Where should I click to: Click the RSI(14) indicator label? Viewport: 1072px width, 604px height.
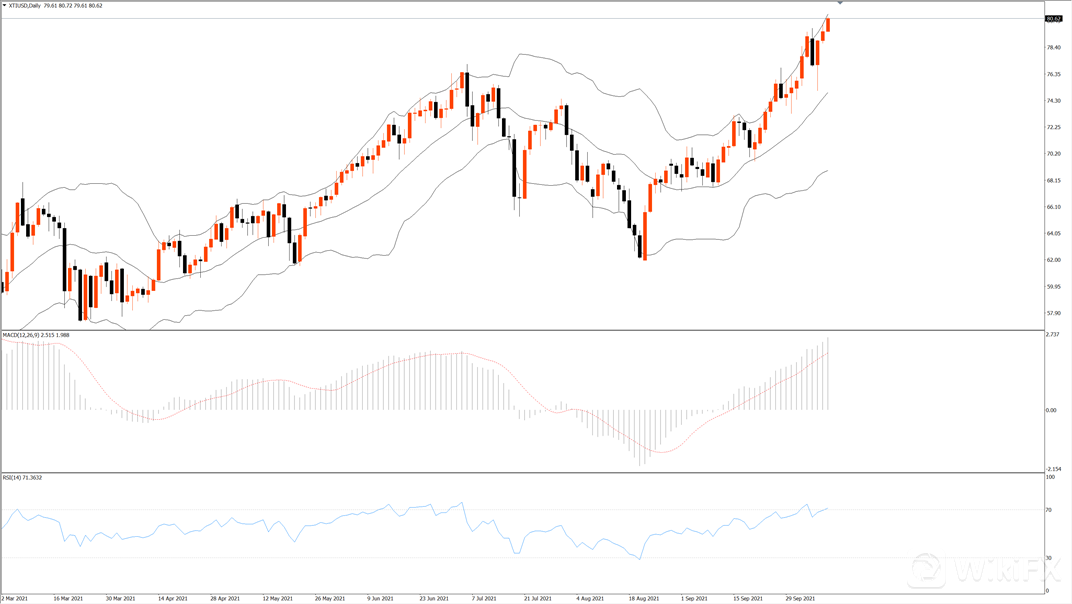14,478
